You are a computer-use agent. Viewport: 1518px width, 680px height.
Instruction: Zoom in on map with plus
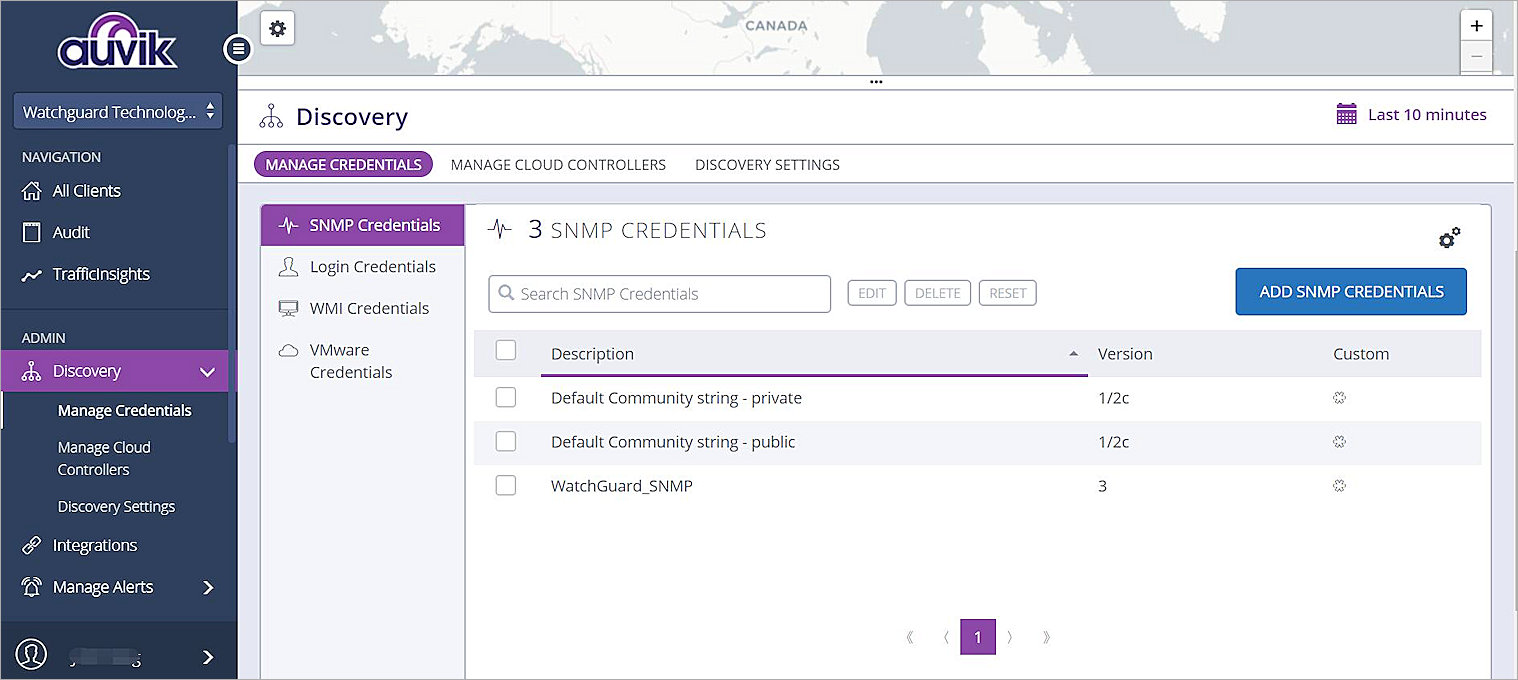(1476, 26)
